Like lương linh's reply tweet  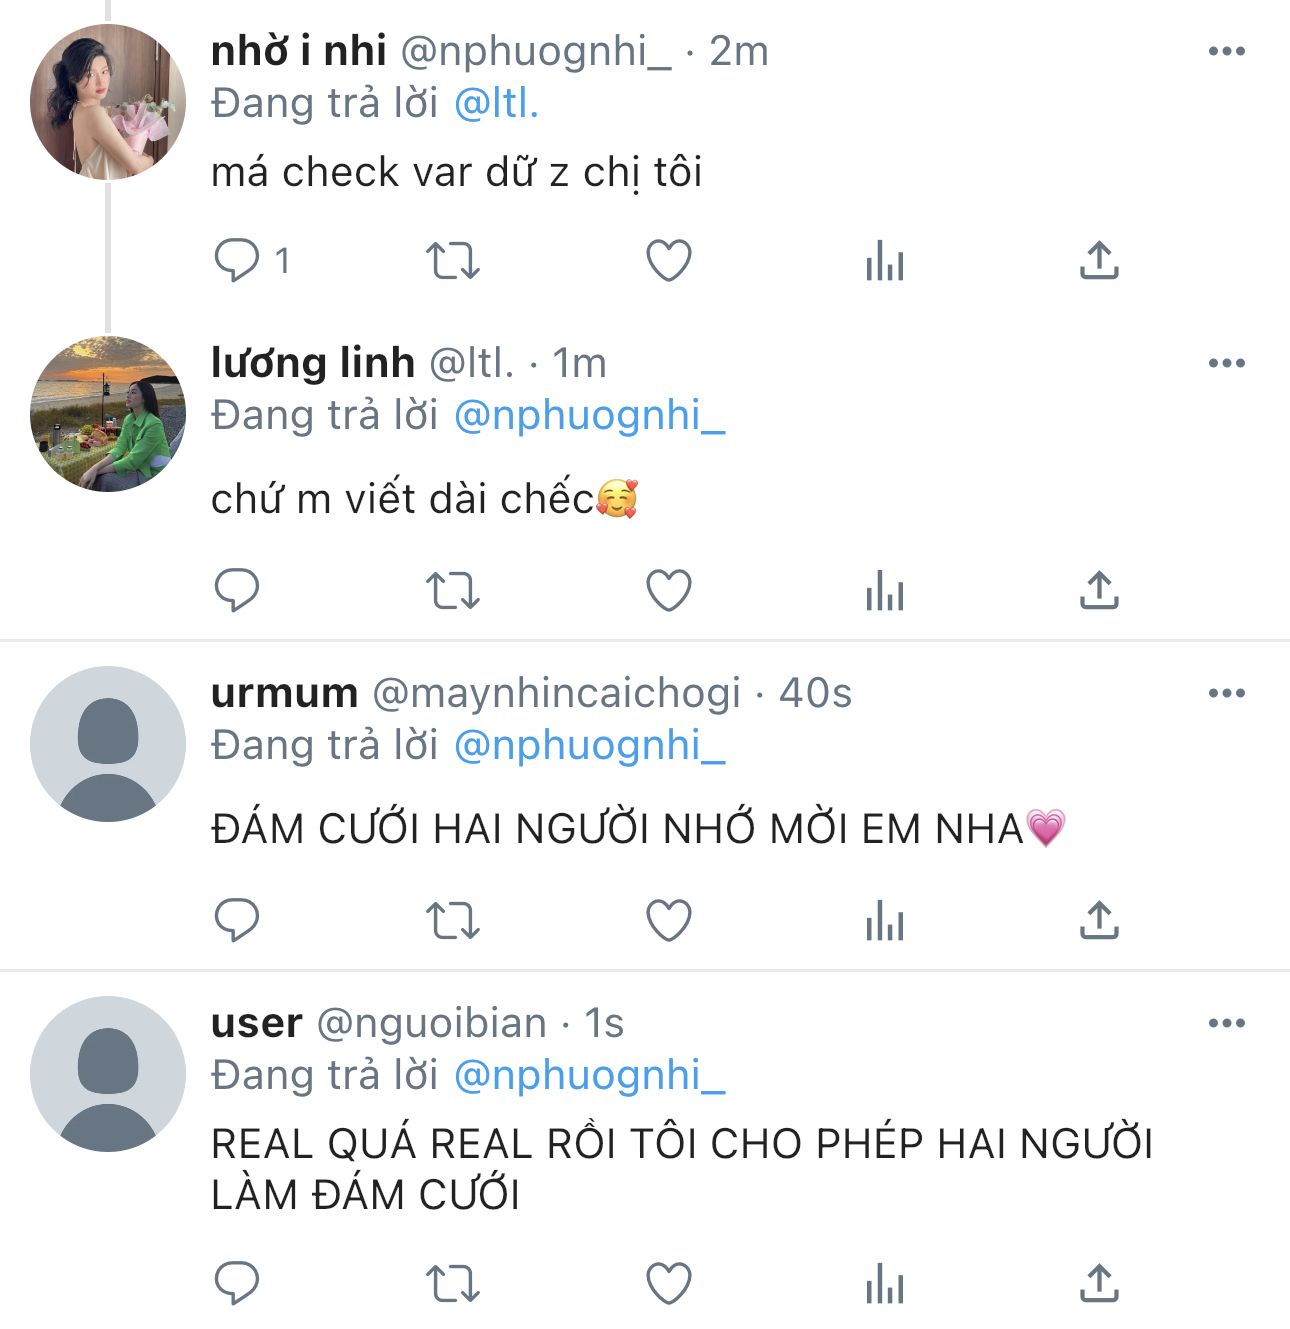pyautogui.click(x=668, y=590)
